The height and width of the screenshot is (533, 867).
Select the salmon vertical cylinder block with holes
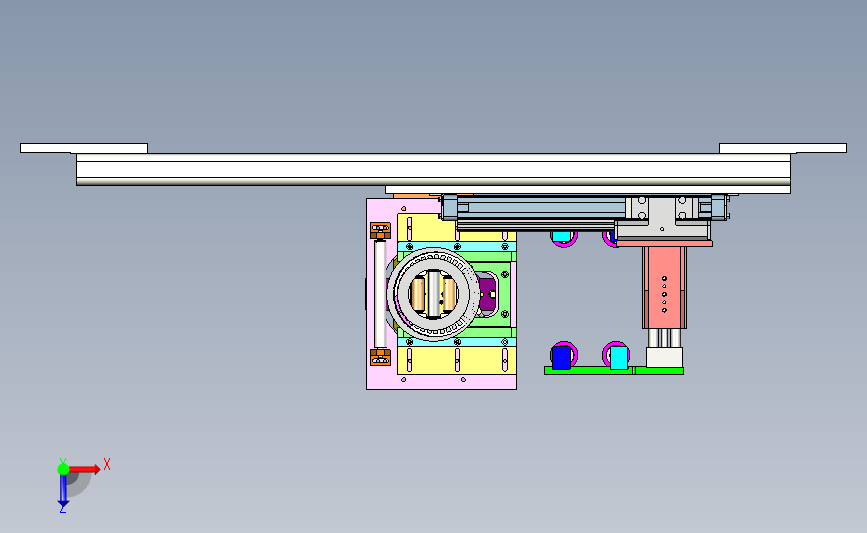pos(664,288)
